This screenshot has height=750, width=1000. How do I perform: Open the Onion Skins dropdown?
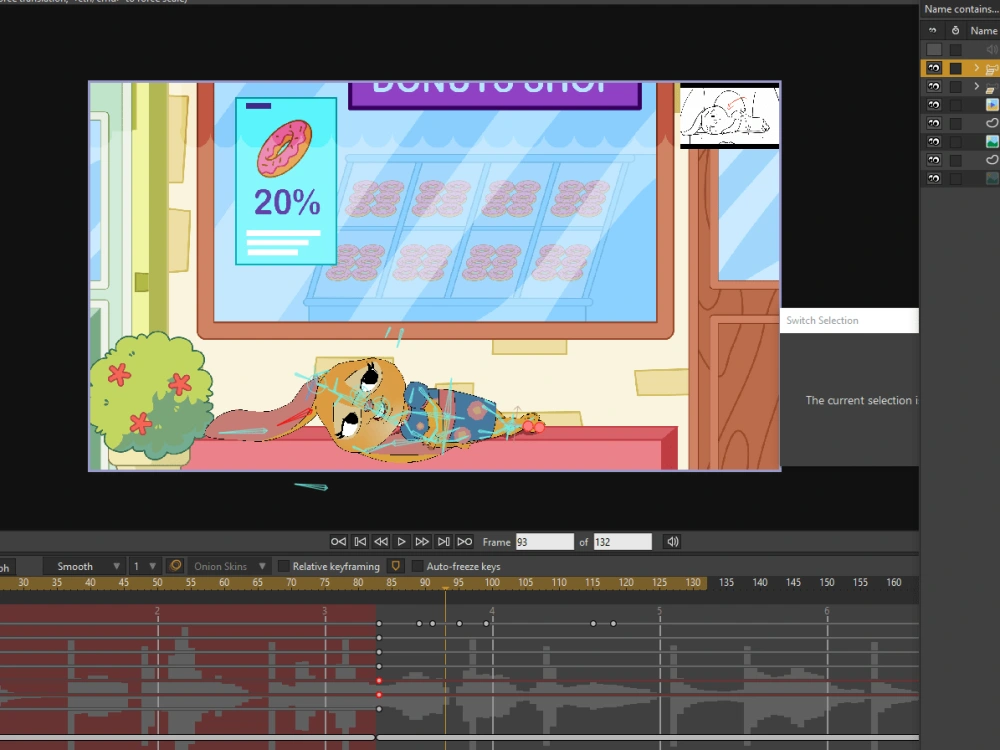coord(230,566)
